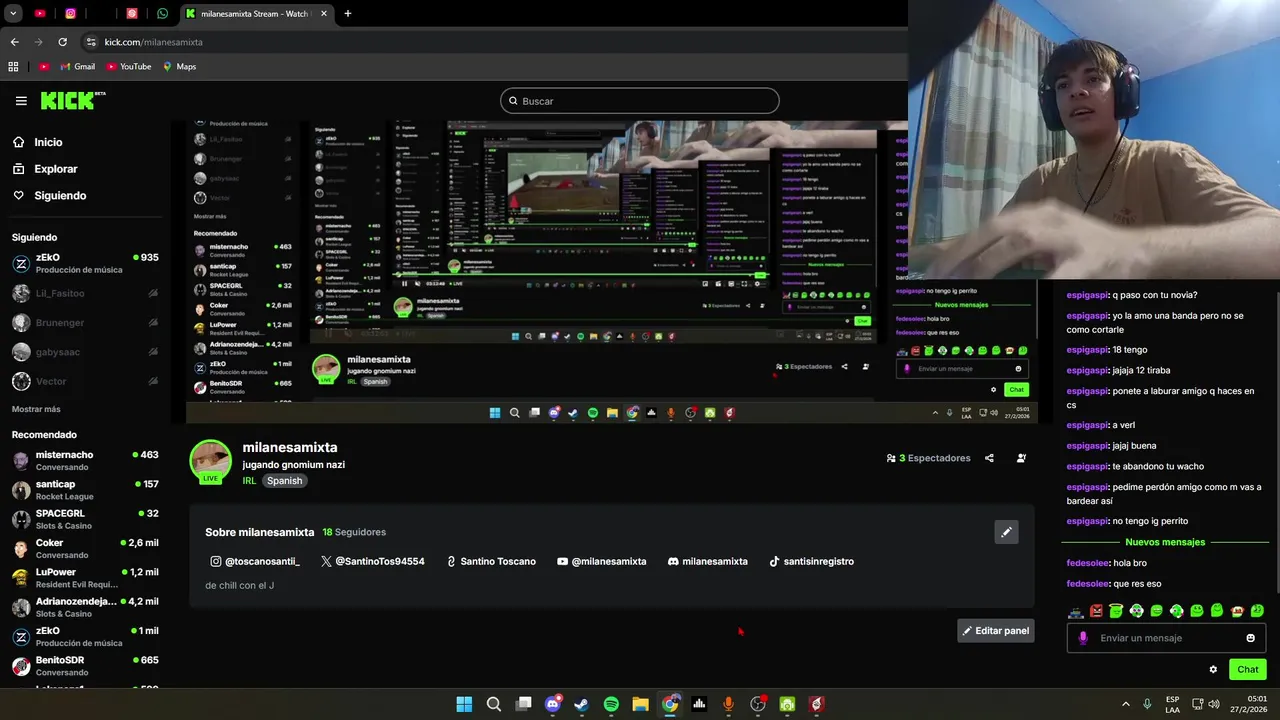
Task: Click fedesolee username in 'hola bro' message
Action: (1087, 563)
